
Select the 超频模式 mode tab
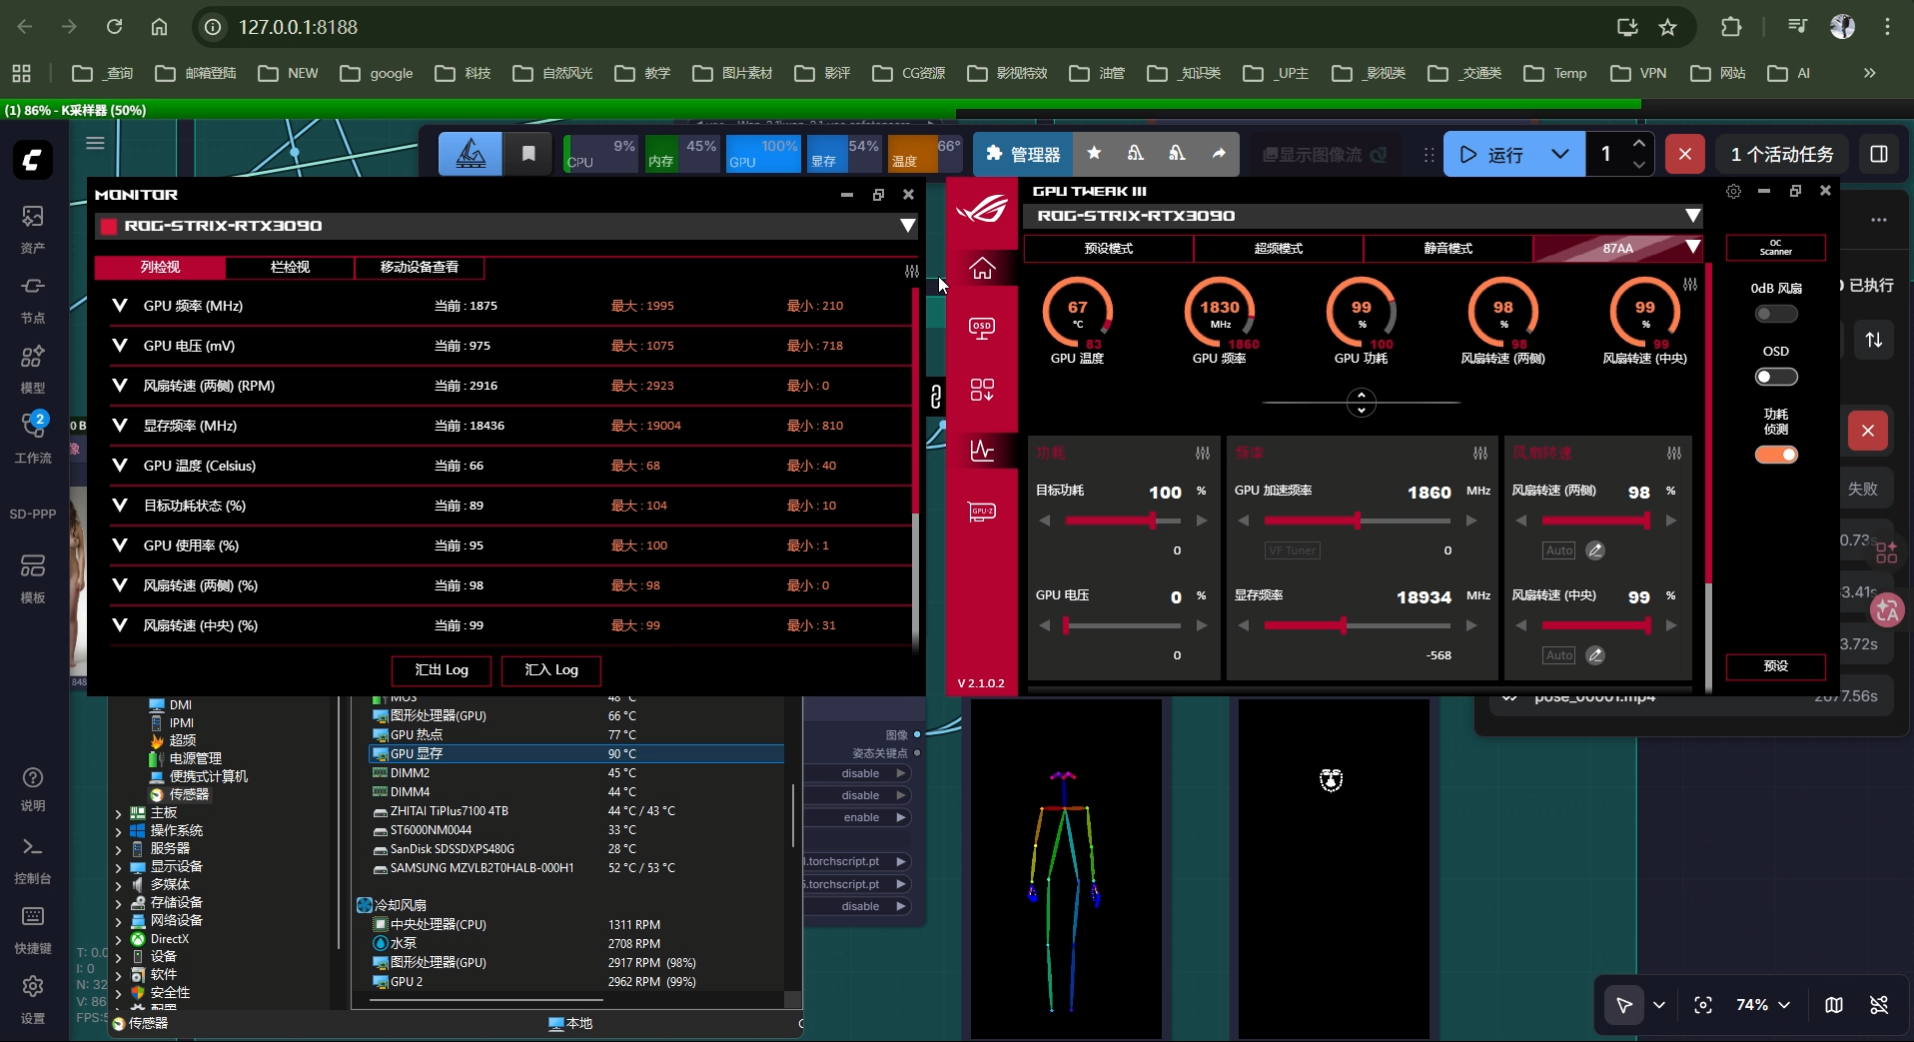click(1278, 248)
